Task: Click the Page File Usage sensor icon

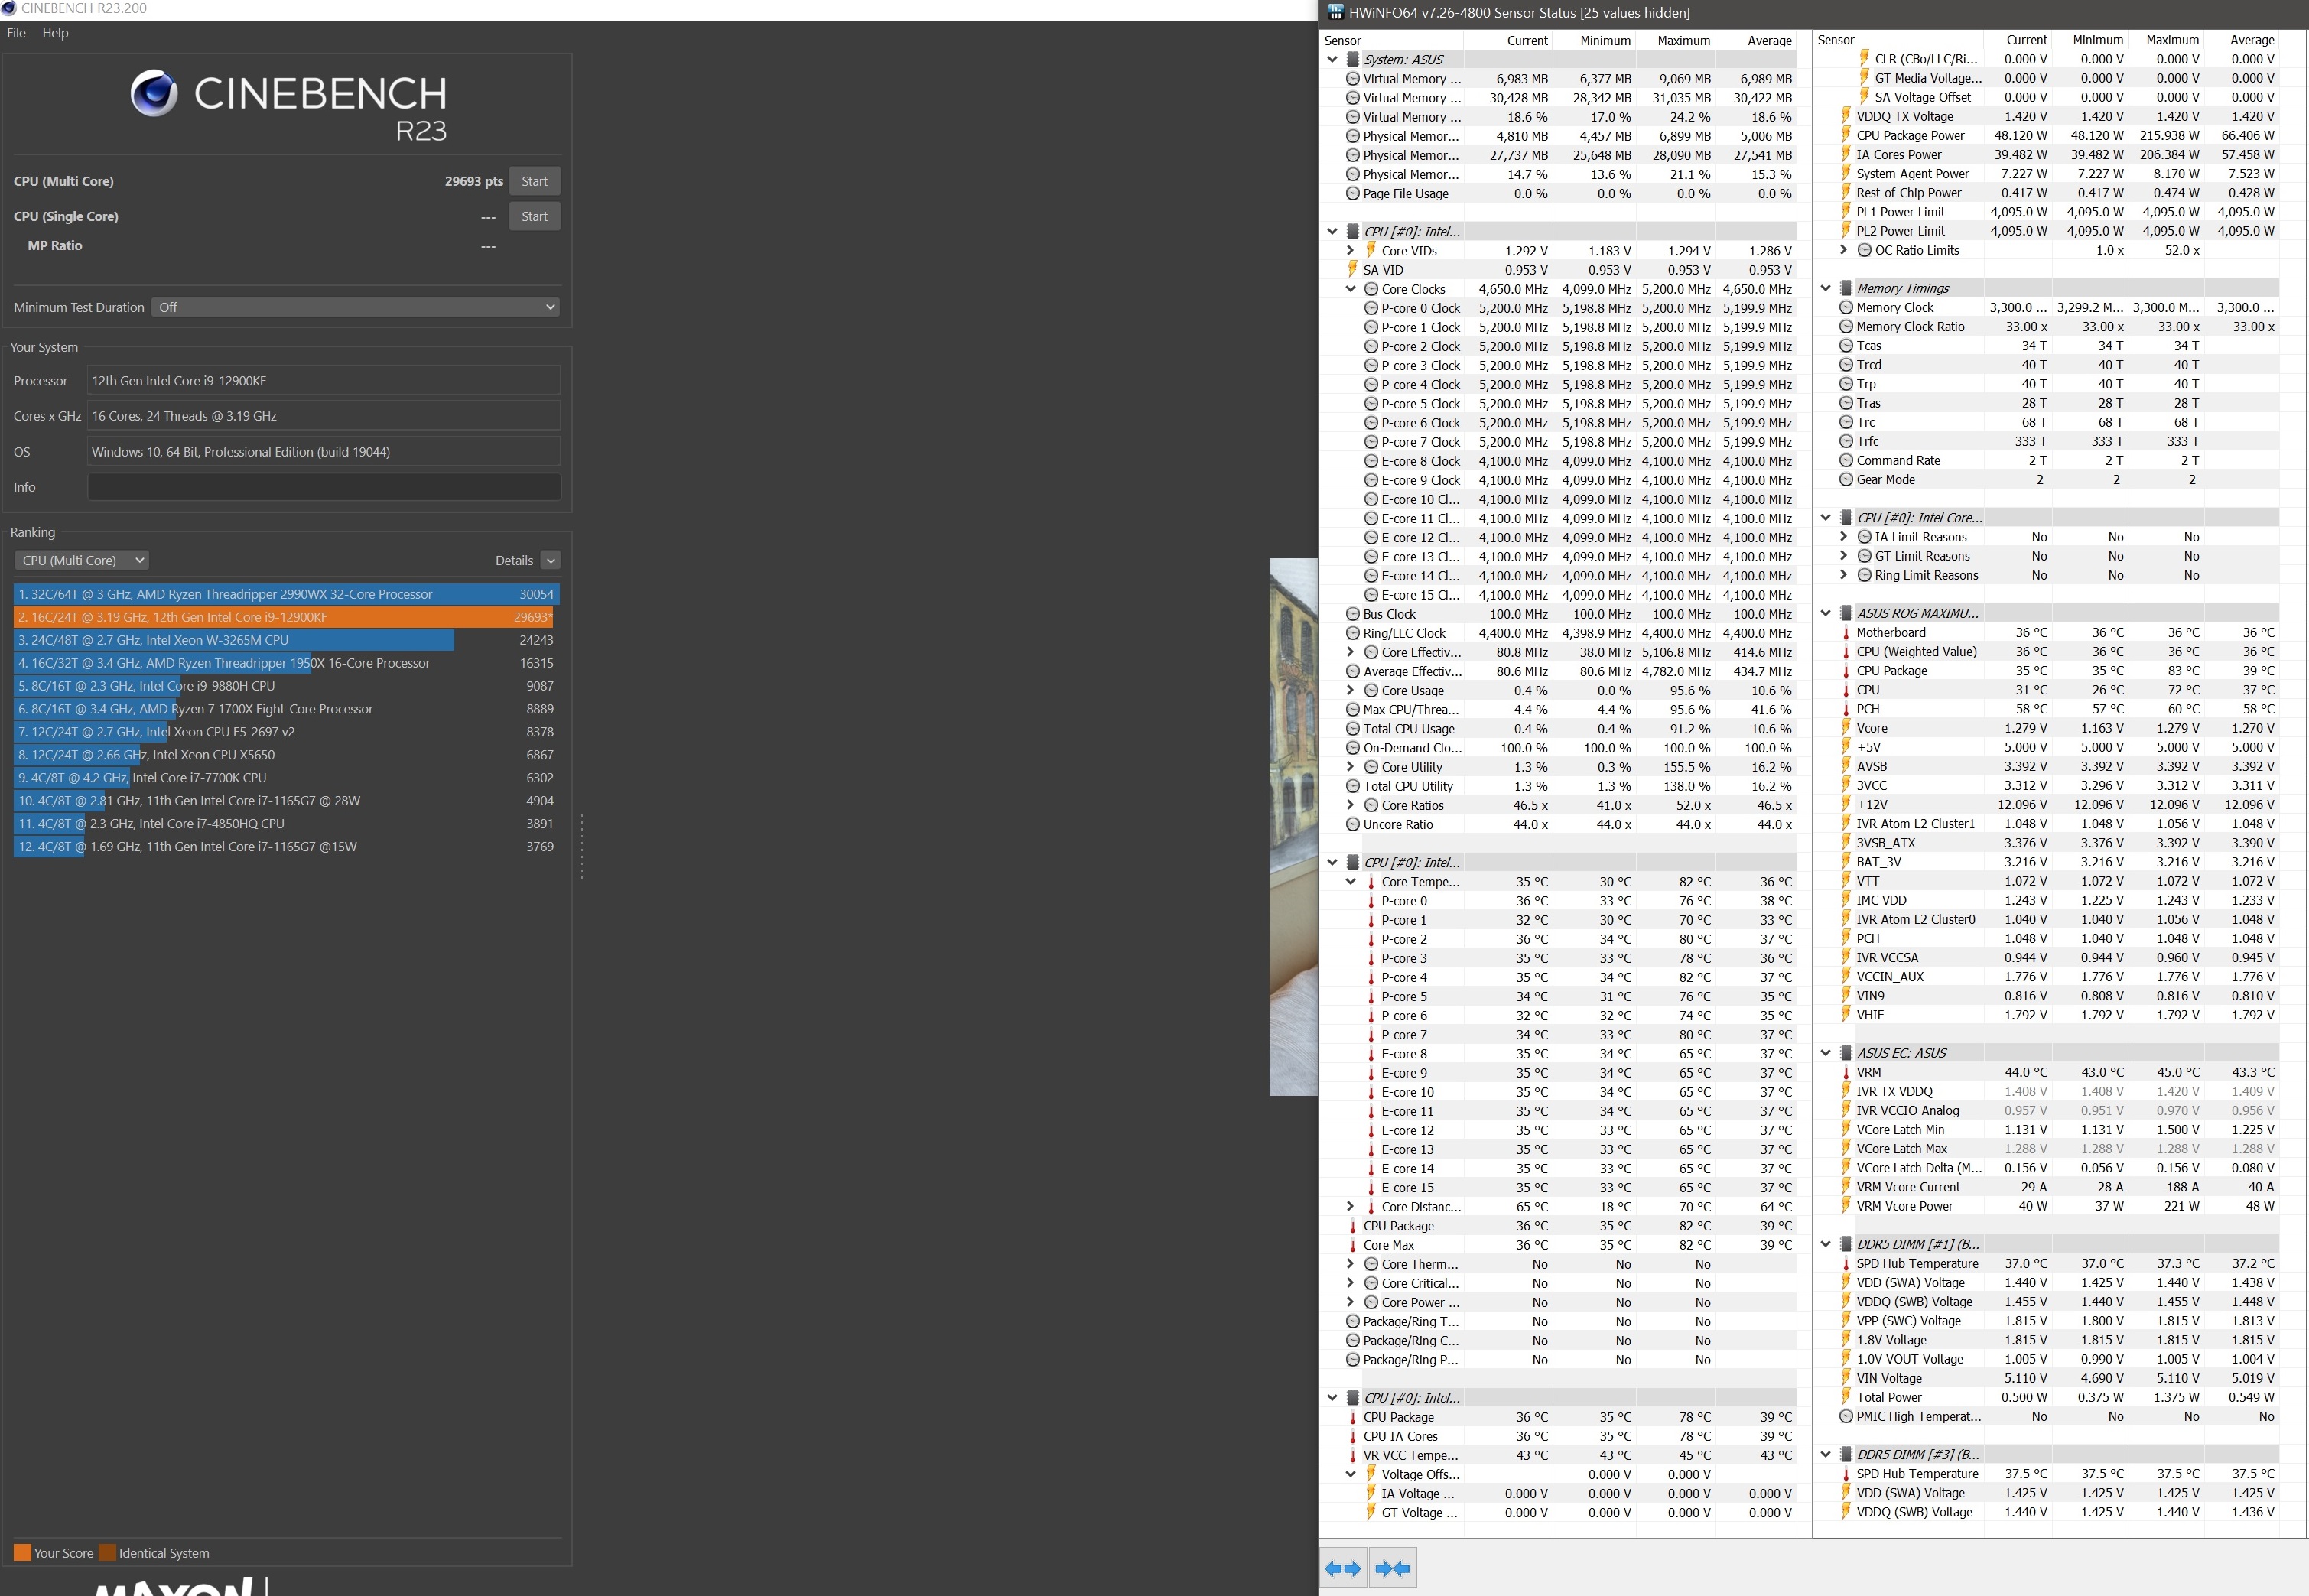Action: 1352,194
